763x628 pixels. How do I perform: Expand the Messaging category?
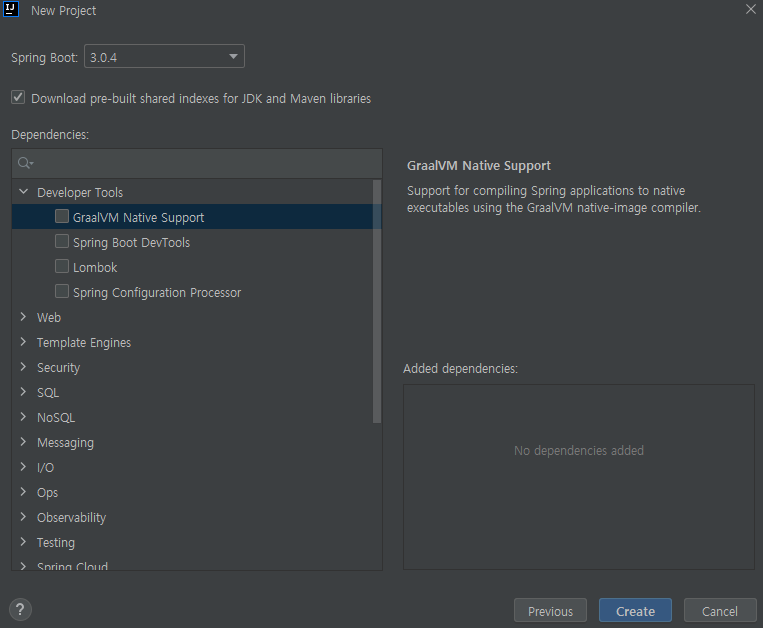point(23,442)
